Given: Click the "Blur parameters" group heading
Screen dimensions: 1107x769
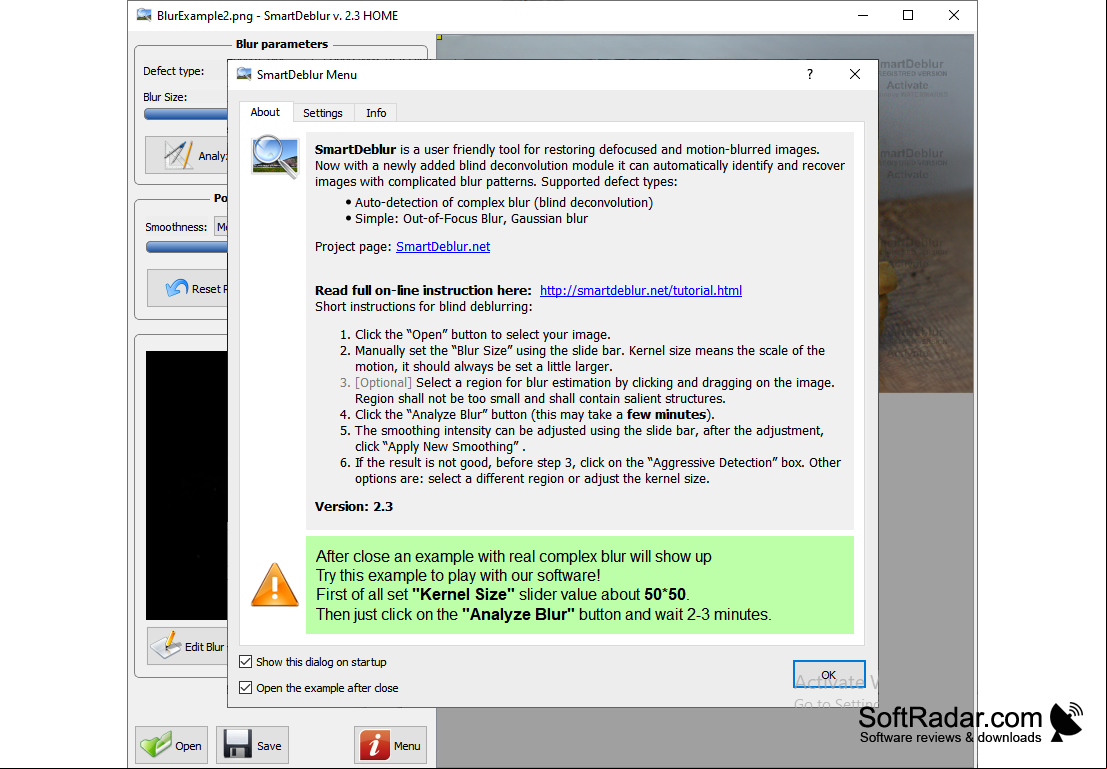Looking at the screenshot, I should [282, 44].
